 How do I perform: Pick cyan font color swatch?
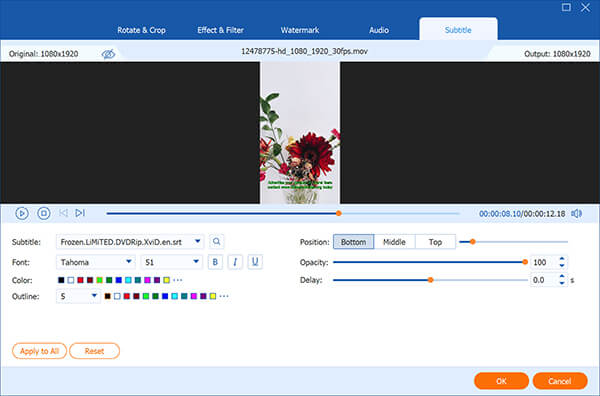[x=128, y=280]
